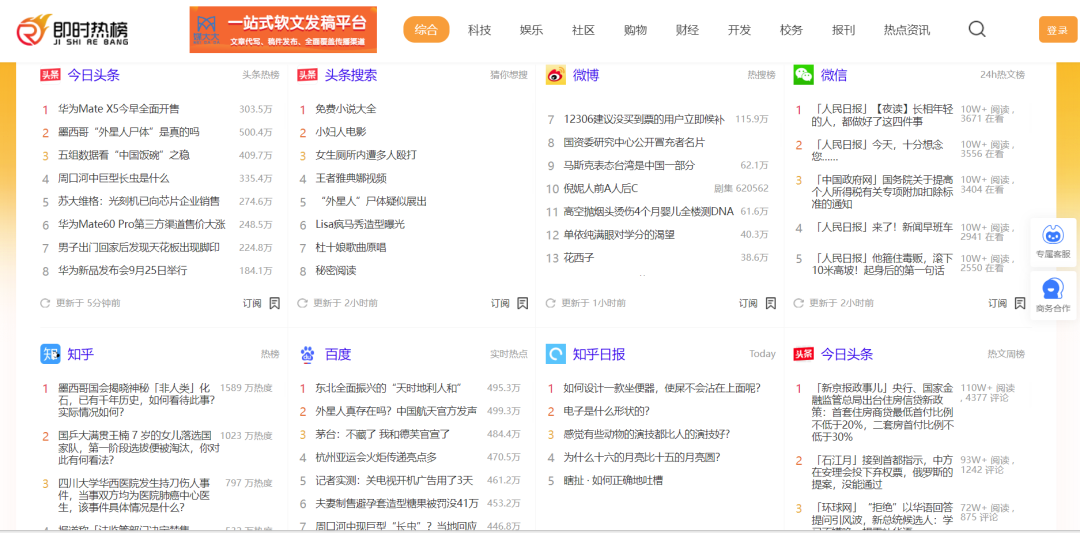The width and height of the screenshot is (1080, 533).
Task: Open the search magnifier icon
Action: point(977,29)
